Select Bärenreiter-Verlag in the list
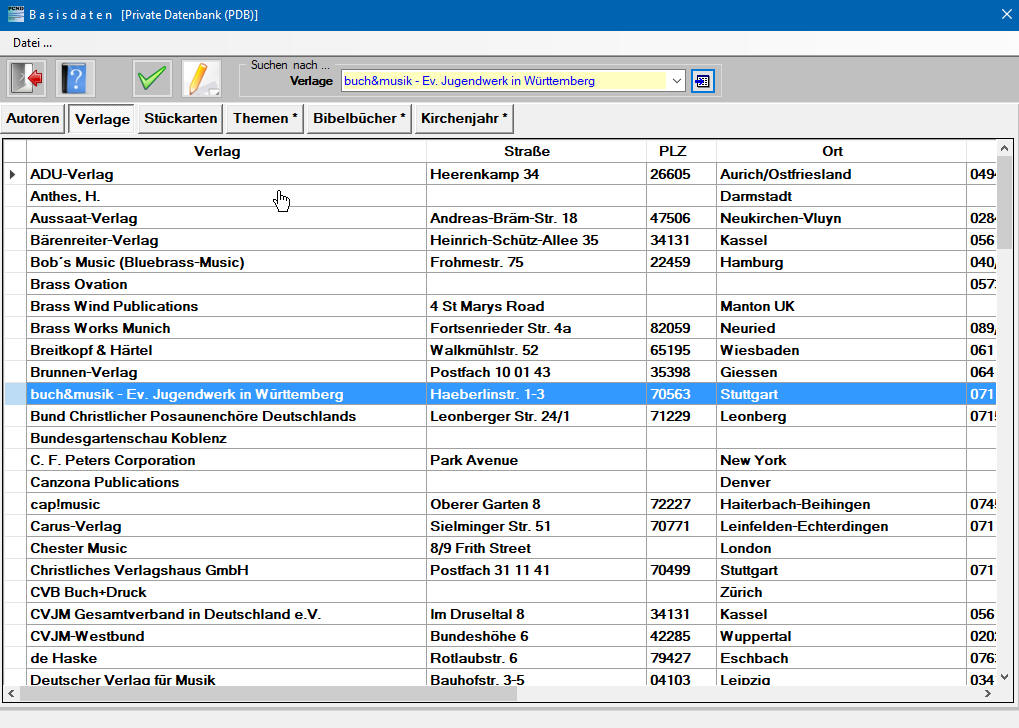 point(226,240)
